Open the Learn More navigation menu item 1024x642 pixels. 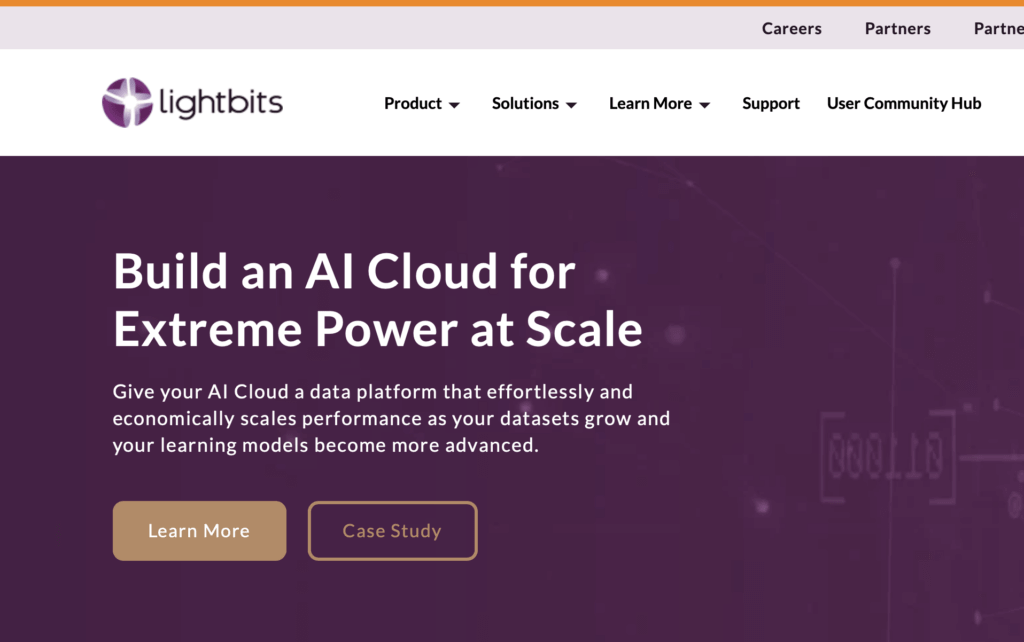(x=650, y=103)
